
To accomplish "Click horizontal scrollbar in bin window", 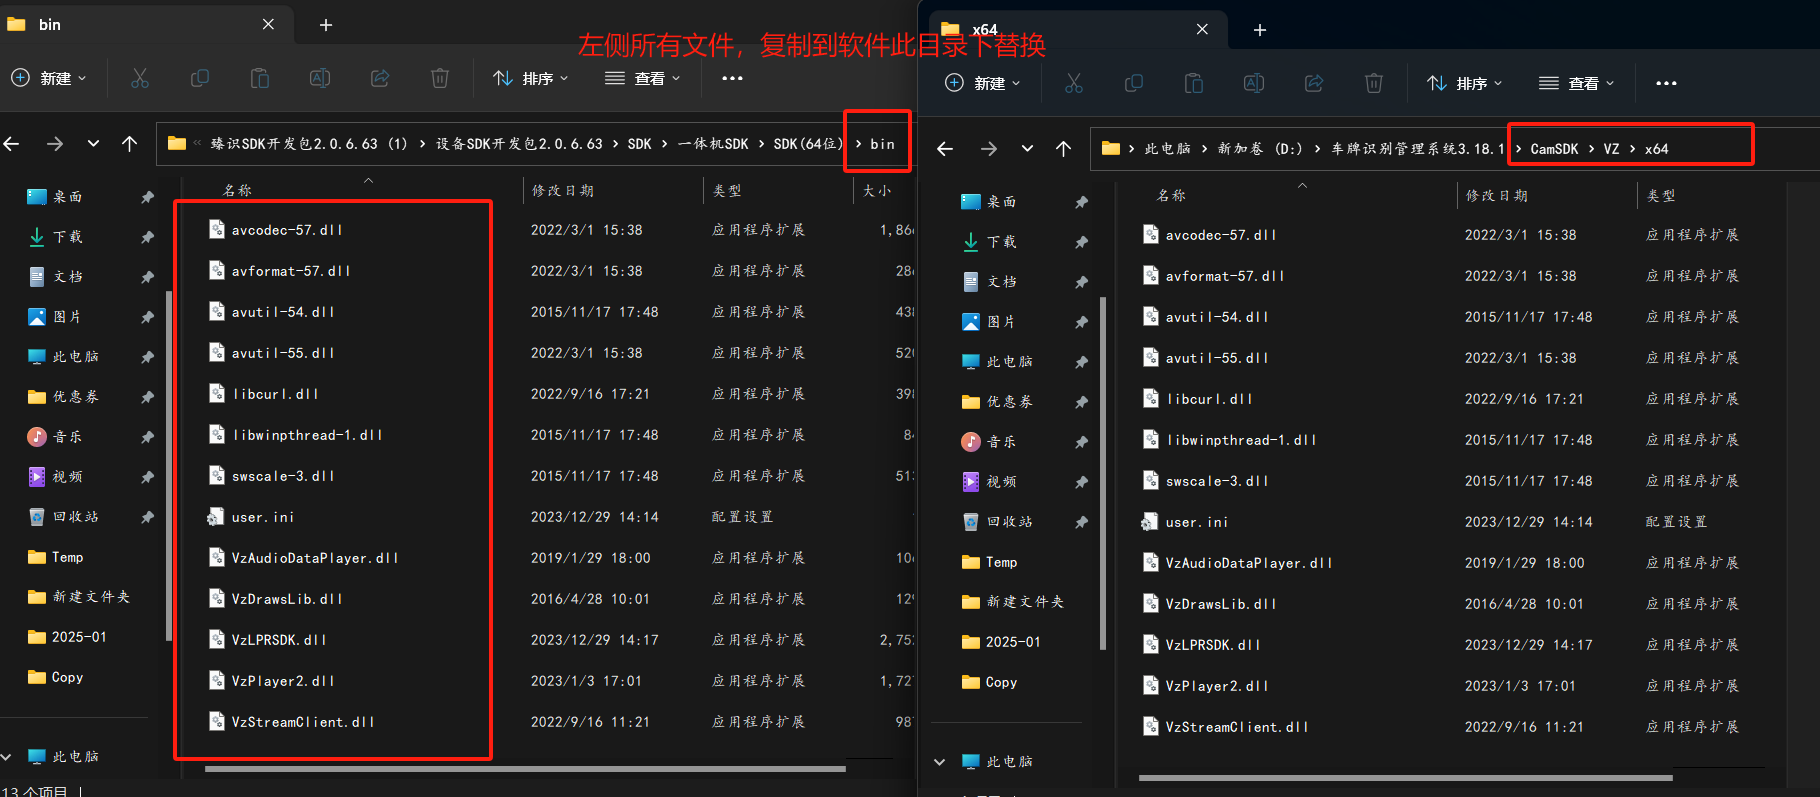I will pos(525,769).
